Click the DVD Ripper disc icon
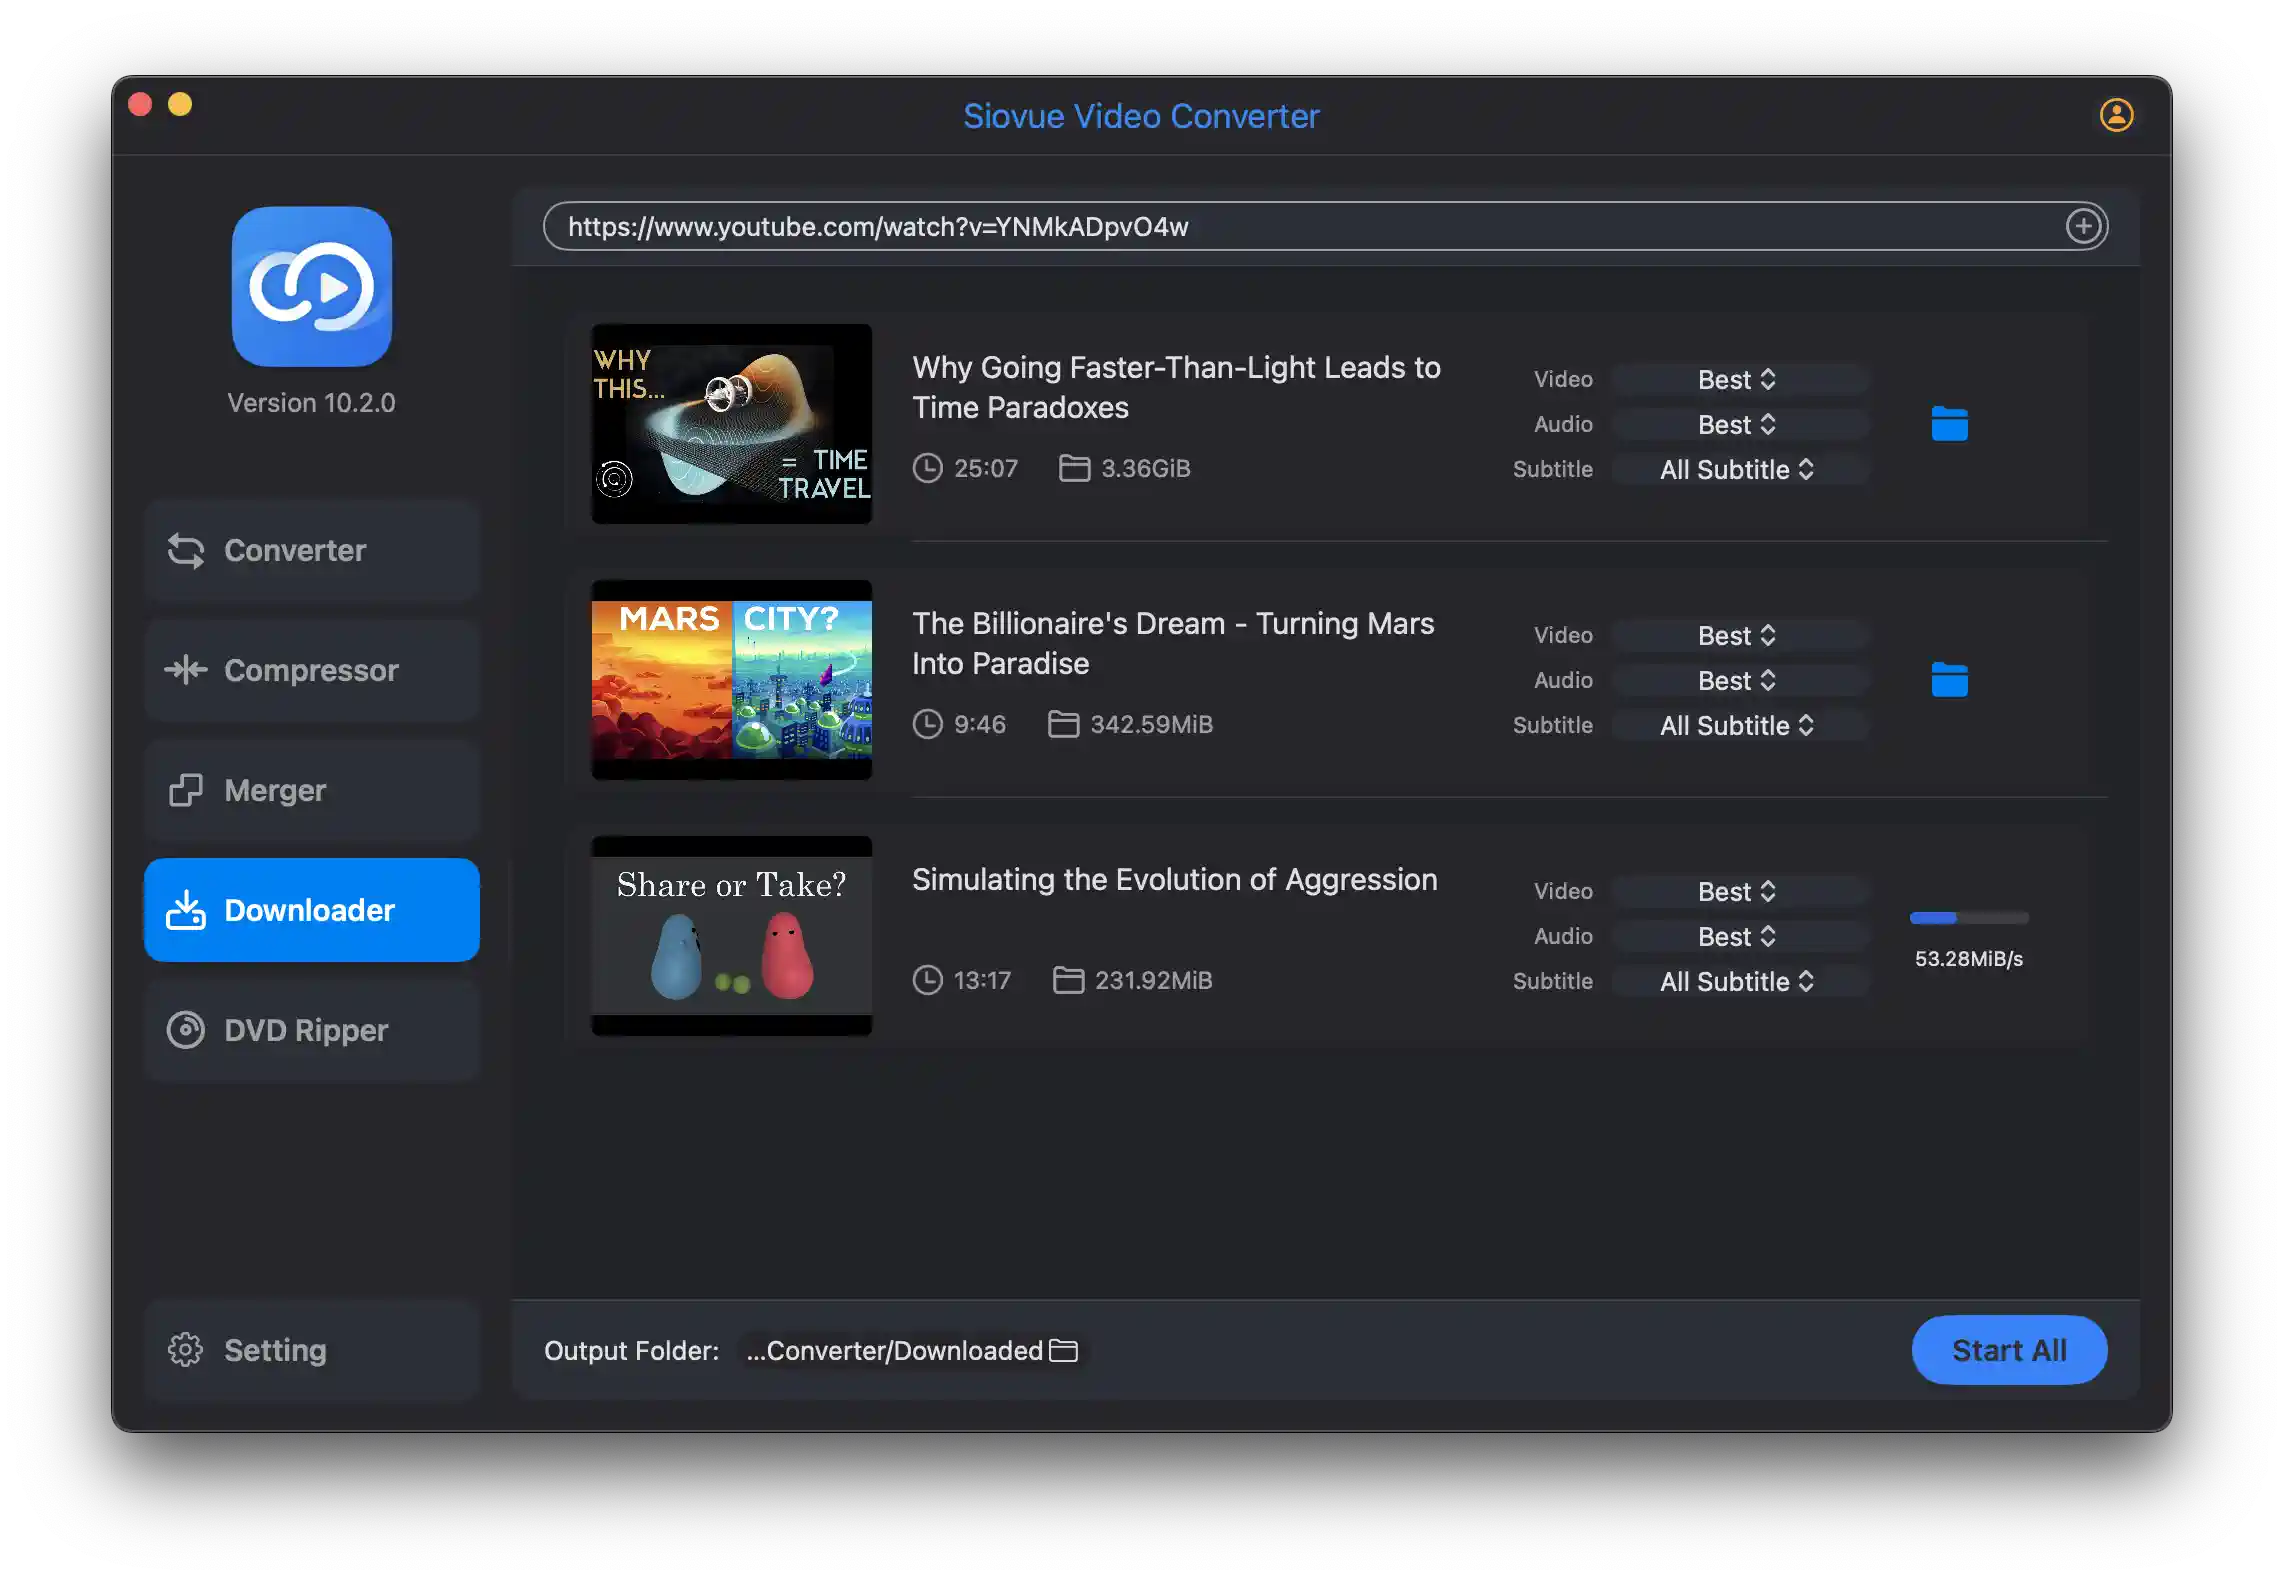This screenshot has height=1580, width=2284. click(186, 1030)
